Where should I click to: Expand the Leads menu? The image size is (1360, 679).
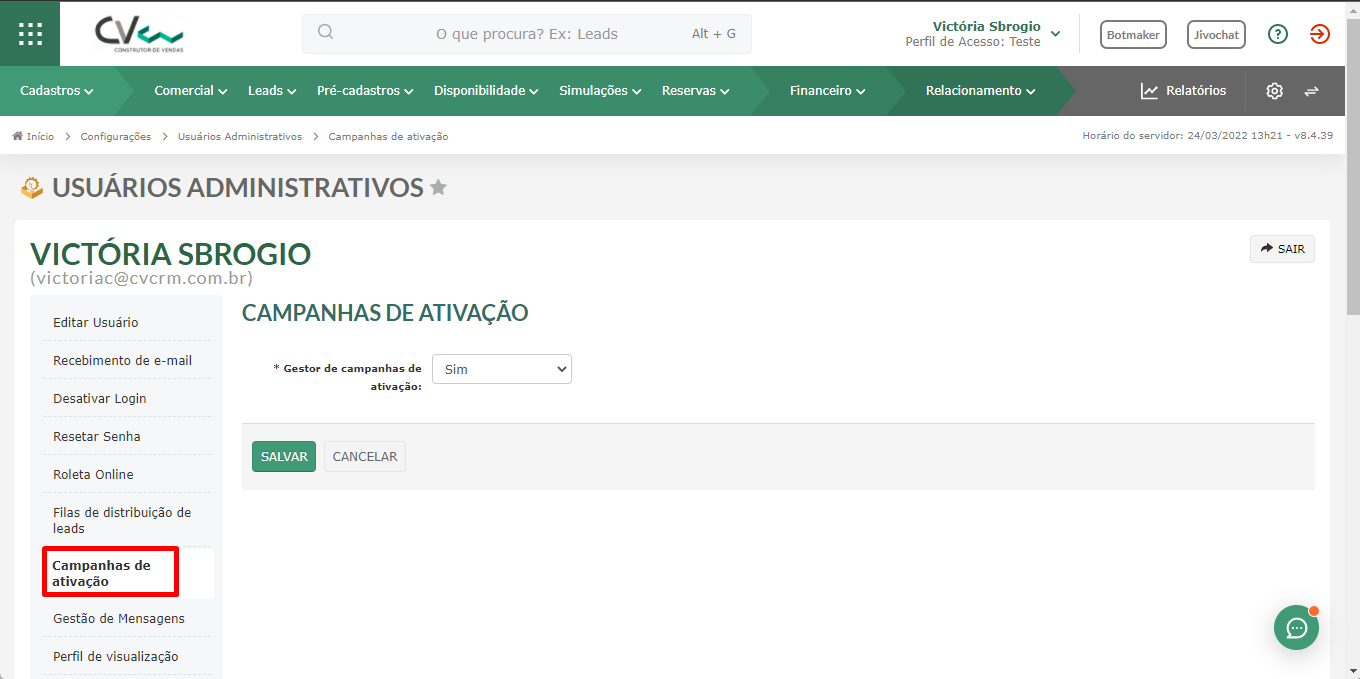point(272,91)
